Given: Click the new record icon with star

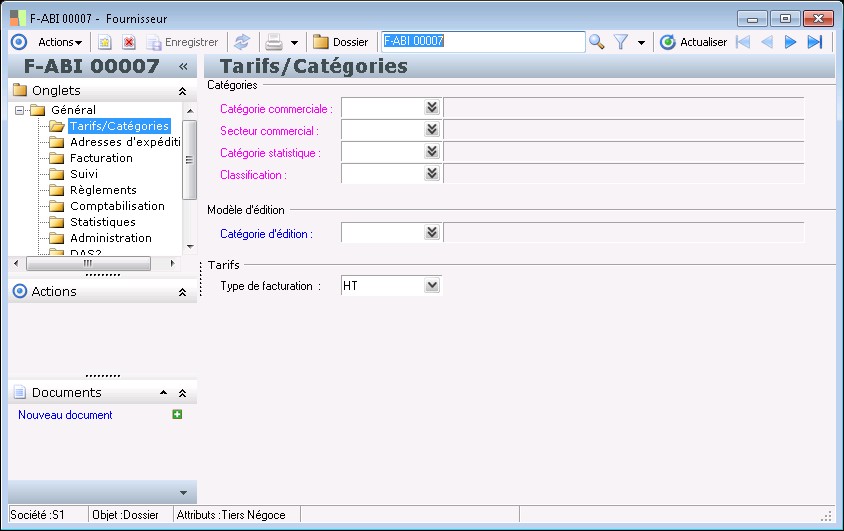Looking at the screenshot, I should click(104, 42).
